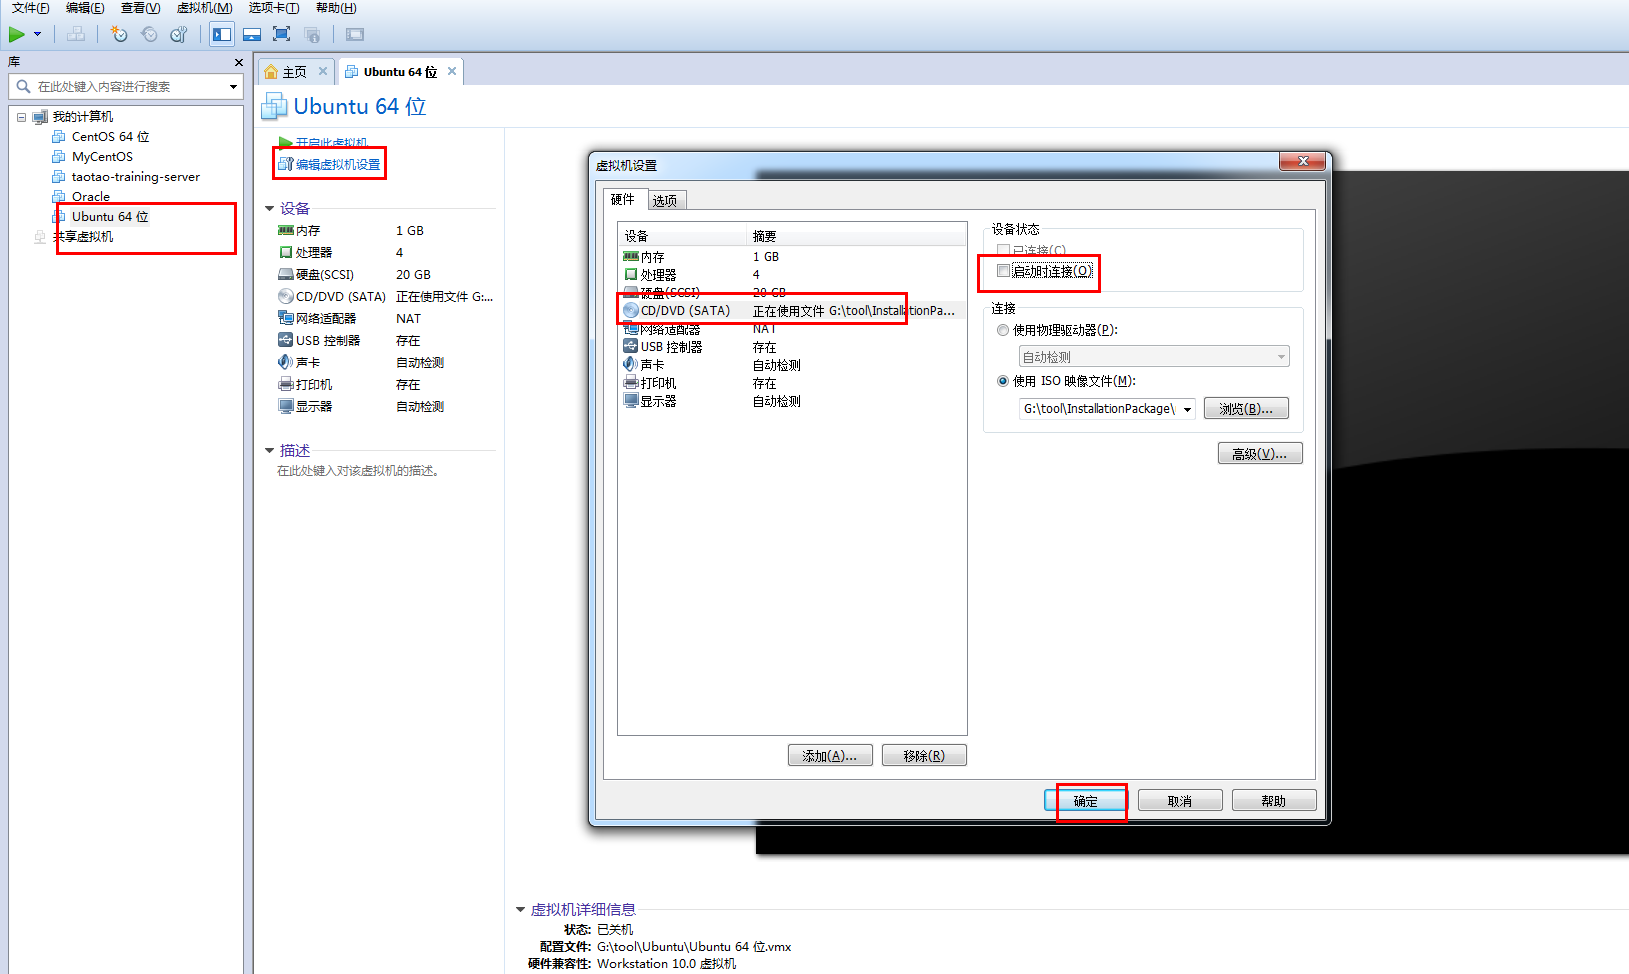Click 编辑虚拟机设置 link
Viewport: 1629px width, 974px height.
(338, 165)
